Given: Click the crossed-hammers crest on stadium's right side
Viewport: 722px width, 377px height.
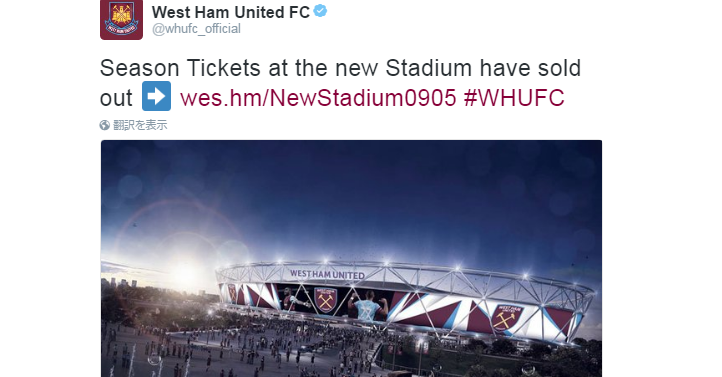Looking at the screenshot, I should (507, 318).
